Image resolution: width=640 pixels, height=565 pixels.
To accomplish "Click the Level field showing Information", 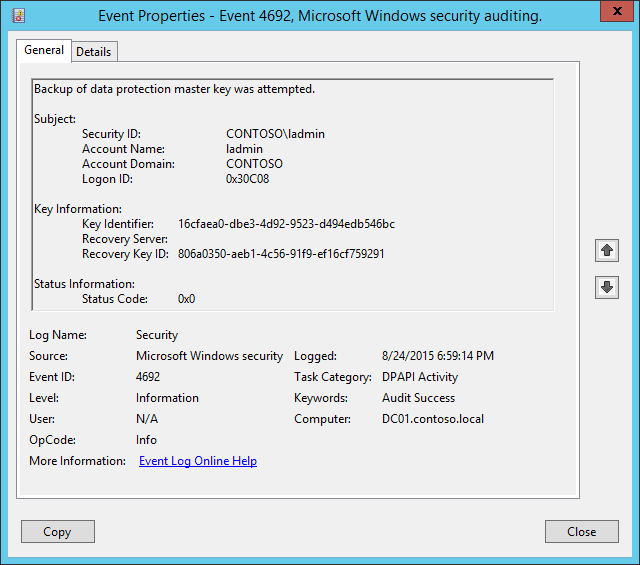I will pyautogui.click(x=167, y=398).
